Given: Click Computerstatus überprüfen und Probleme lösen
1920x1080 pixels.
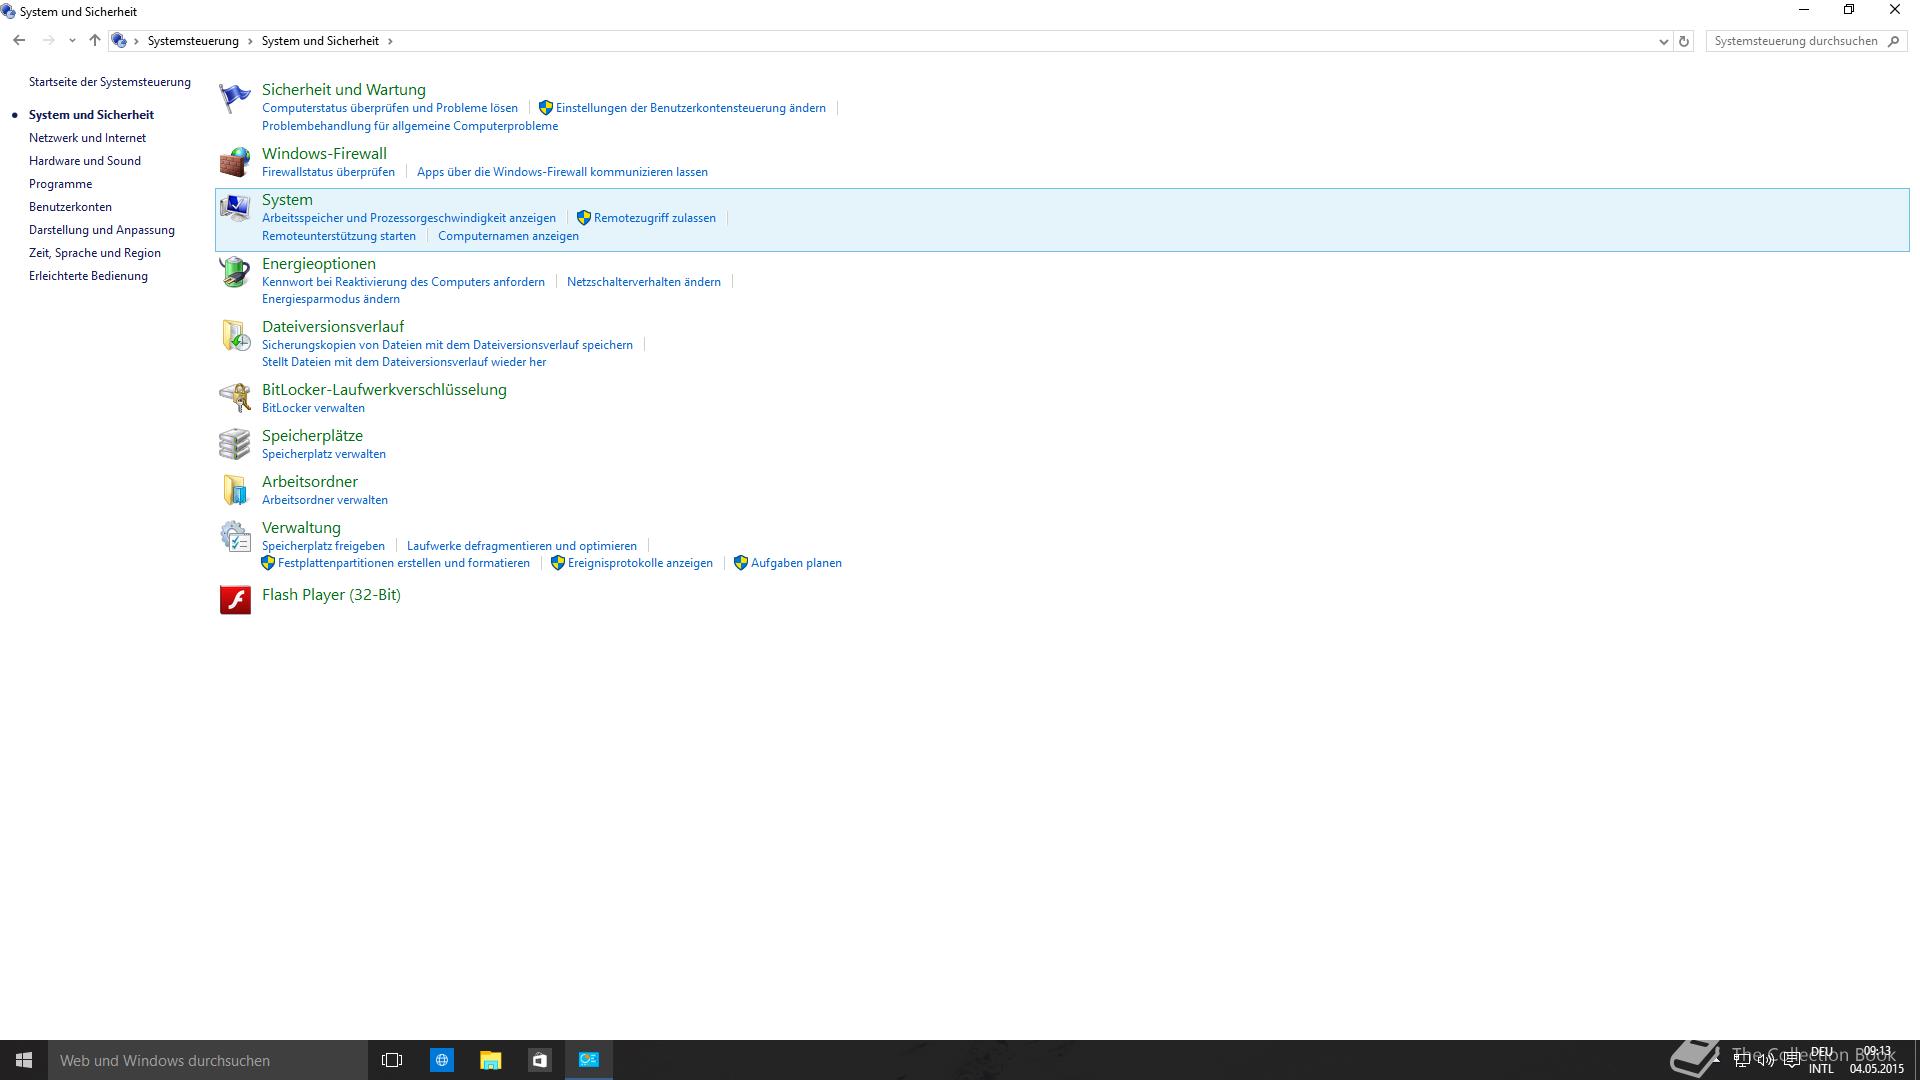Looking at the screenshot, I should click(390, 108).
